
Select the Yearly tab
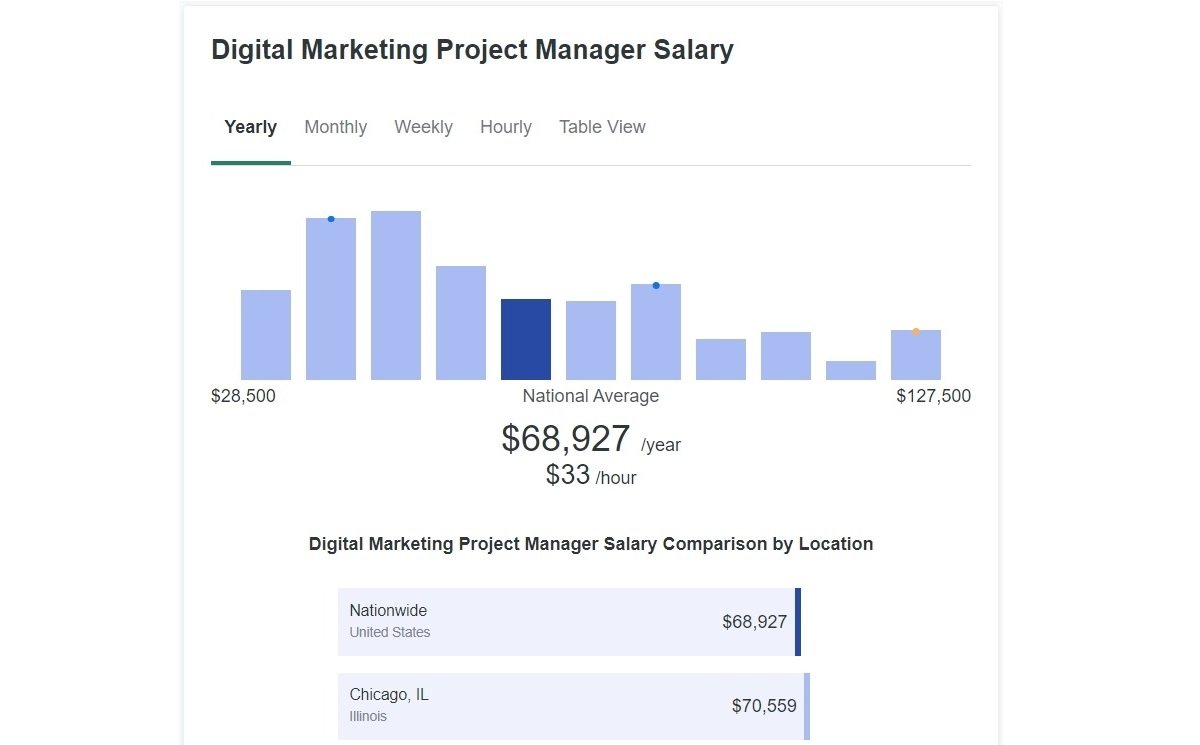(250, 127)
